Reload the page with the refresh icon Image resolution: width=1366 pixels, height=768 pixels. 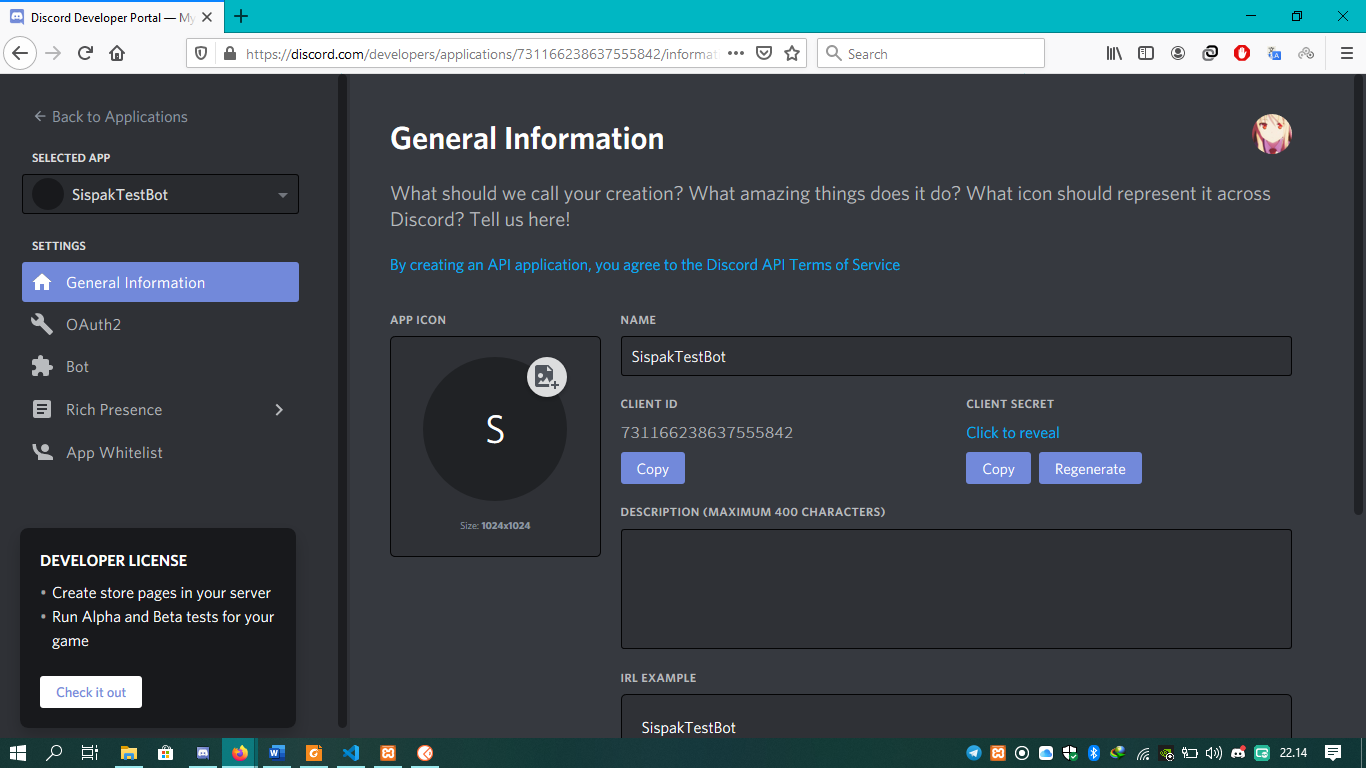click(x=85, y=54)
